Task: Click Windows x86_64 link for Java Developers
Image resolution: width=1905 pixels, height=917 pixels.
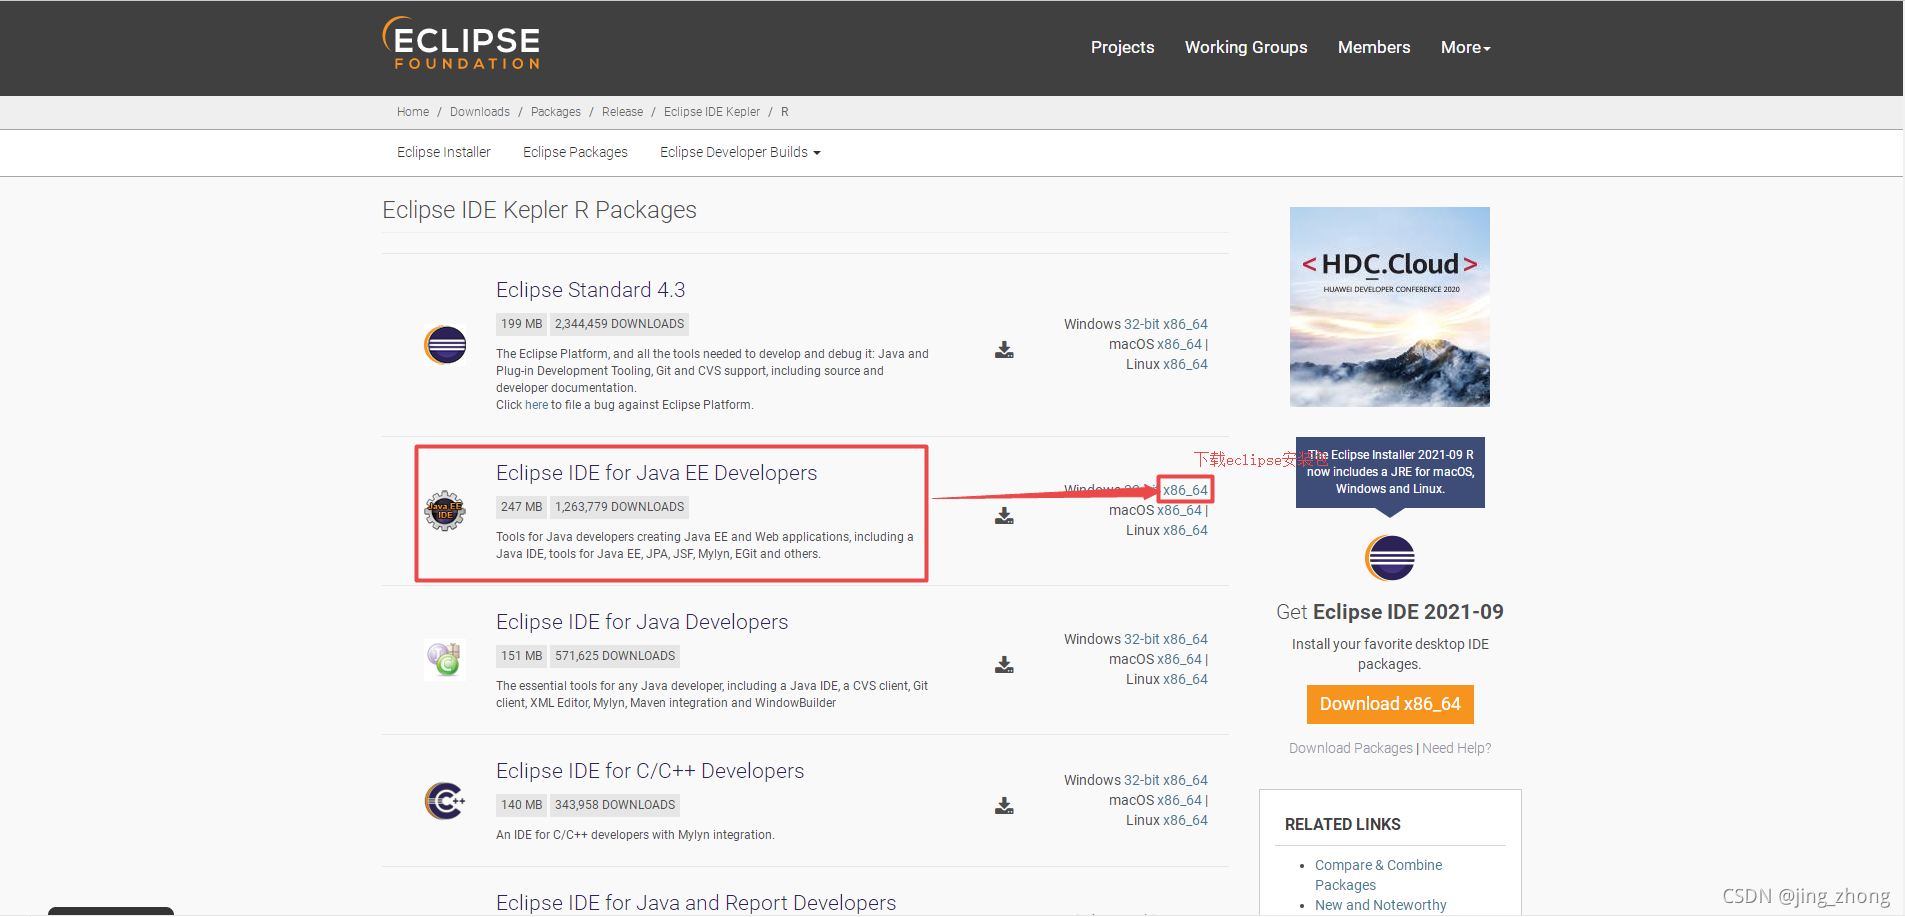Action: [1185, 639]
